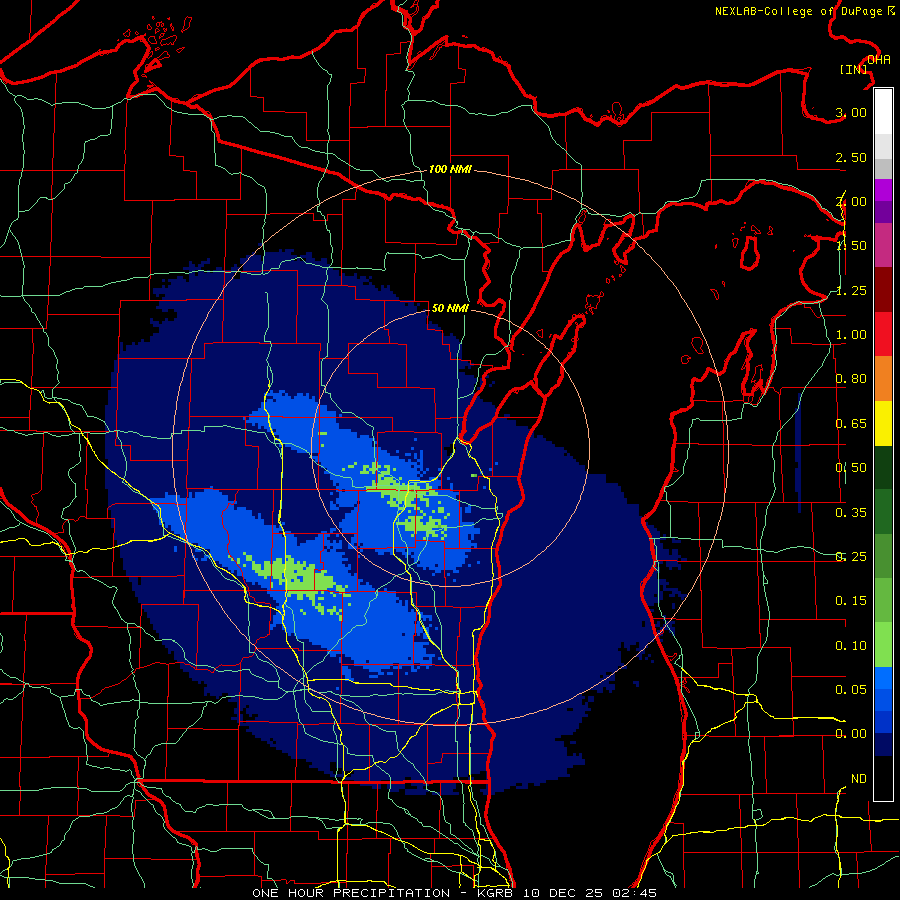Click the magenta legend color block
900x900 pixels.
click(x=883, y=190)
